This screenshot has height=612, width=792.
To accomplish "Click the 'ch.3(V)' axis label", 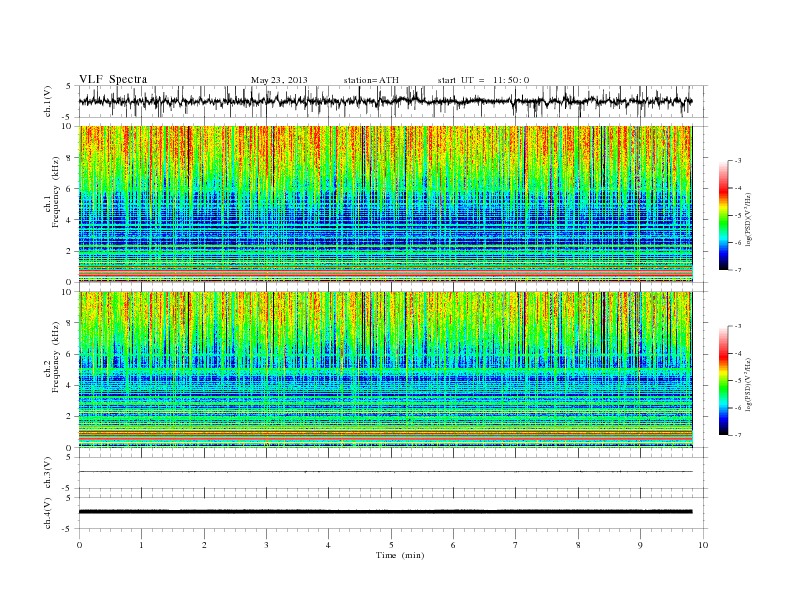I will pyautogui.click(x=48, y=473).
